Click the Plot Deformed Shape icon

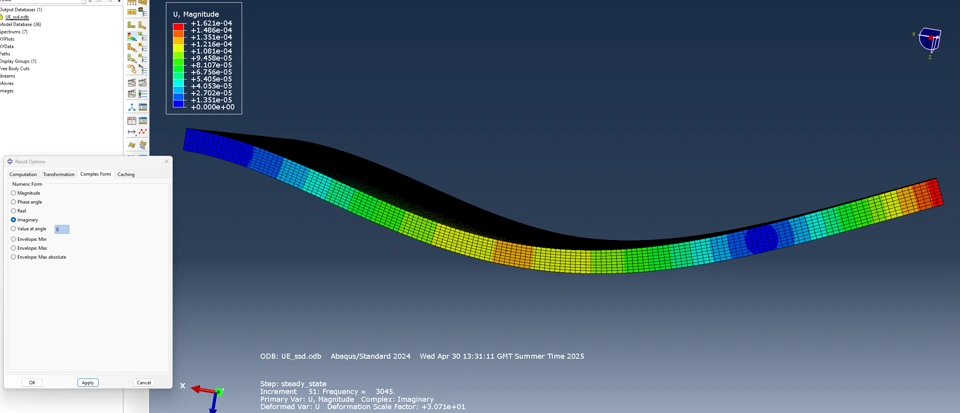click(x=143, y=24)
